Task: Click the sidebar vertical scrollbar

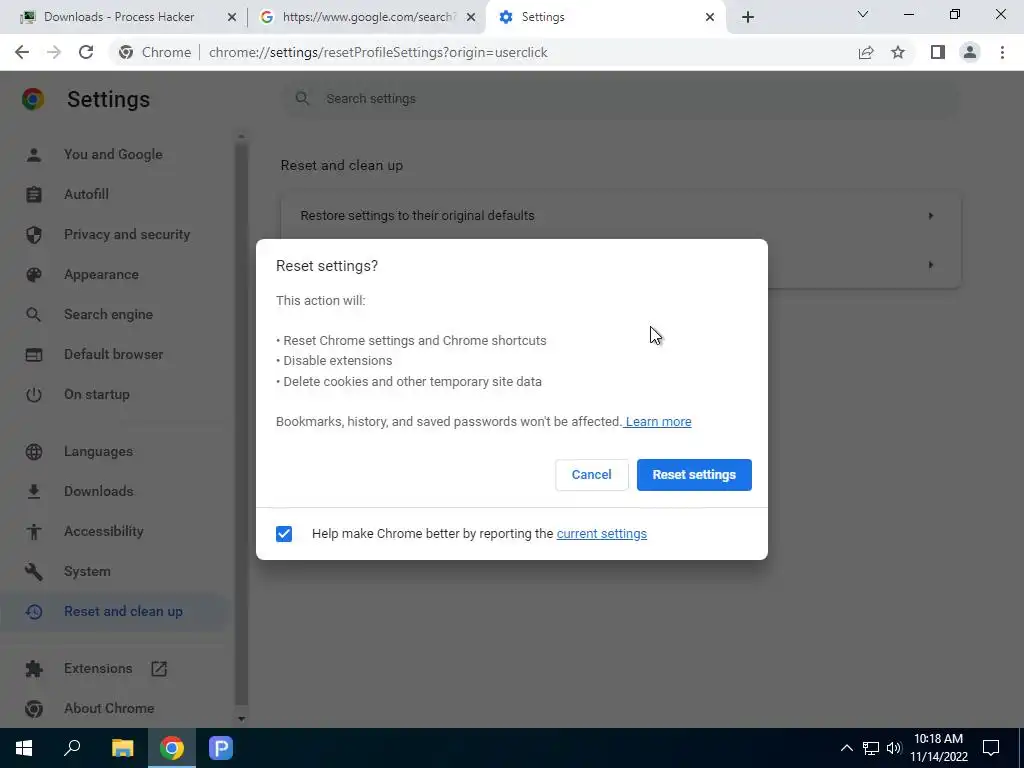Action: coord(241,424)
